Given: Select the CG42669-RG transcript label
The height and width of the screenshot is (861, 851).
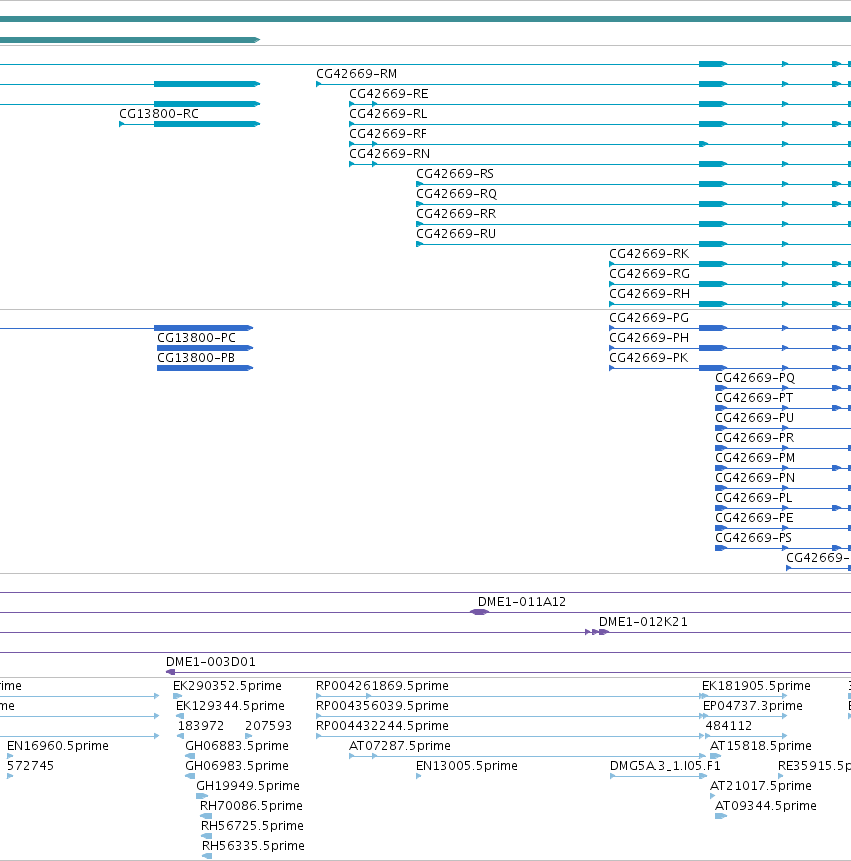Looking at the screenshot, I should [650, 273].
